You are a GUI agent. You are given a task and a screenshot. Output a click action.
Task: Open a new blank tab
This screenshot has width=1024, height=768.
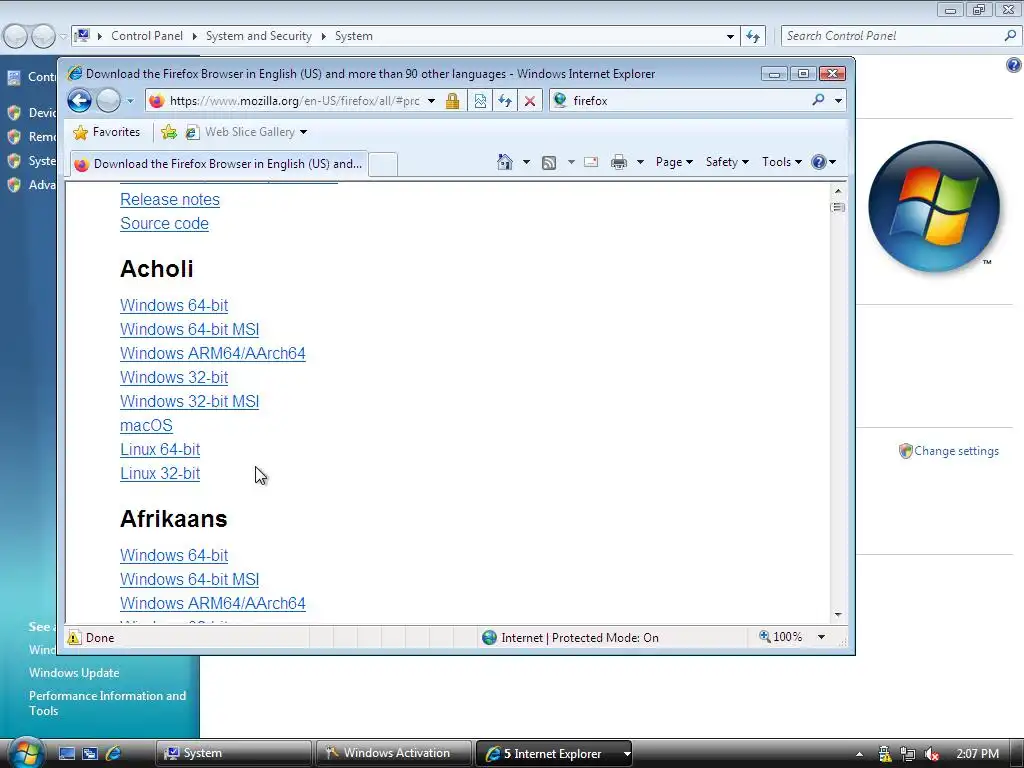383,164
